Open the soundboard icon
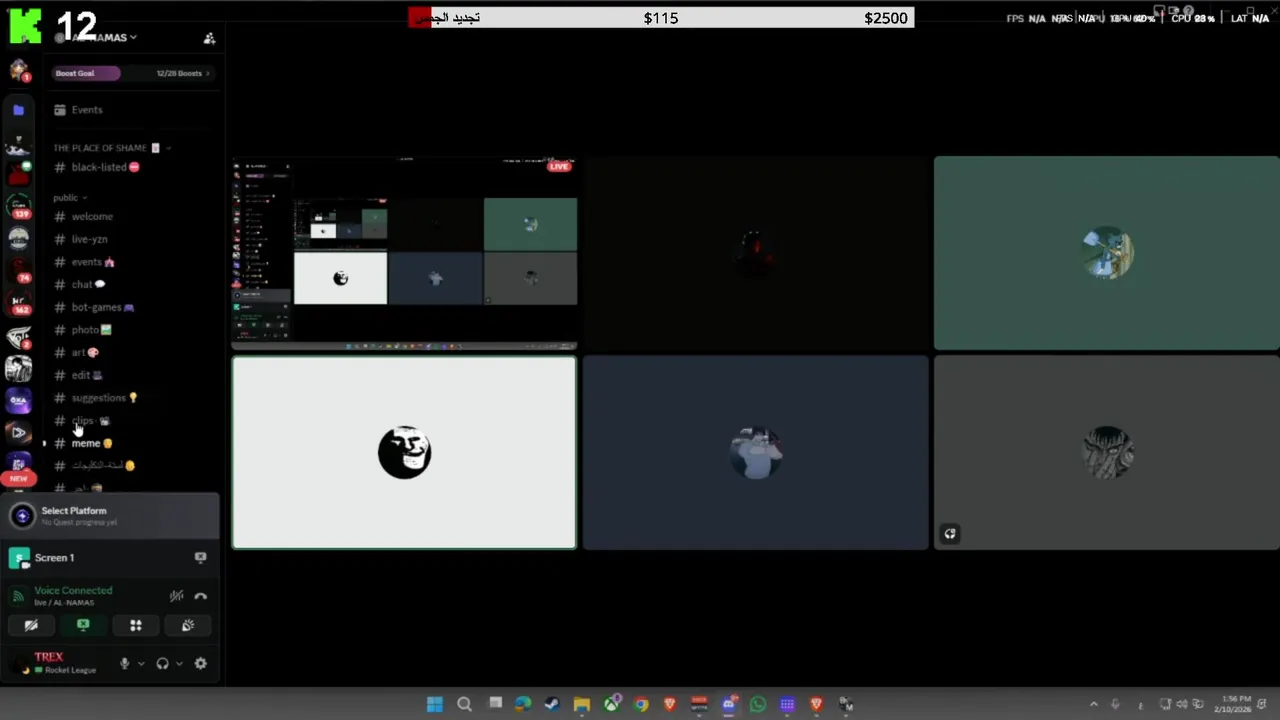1280x720 pixels. [x=187, y=625]
